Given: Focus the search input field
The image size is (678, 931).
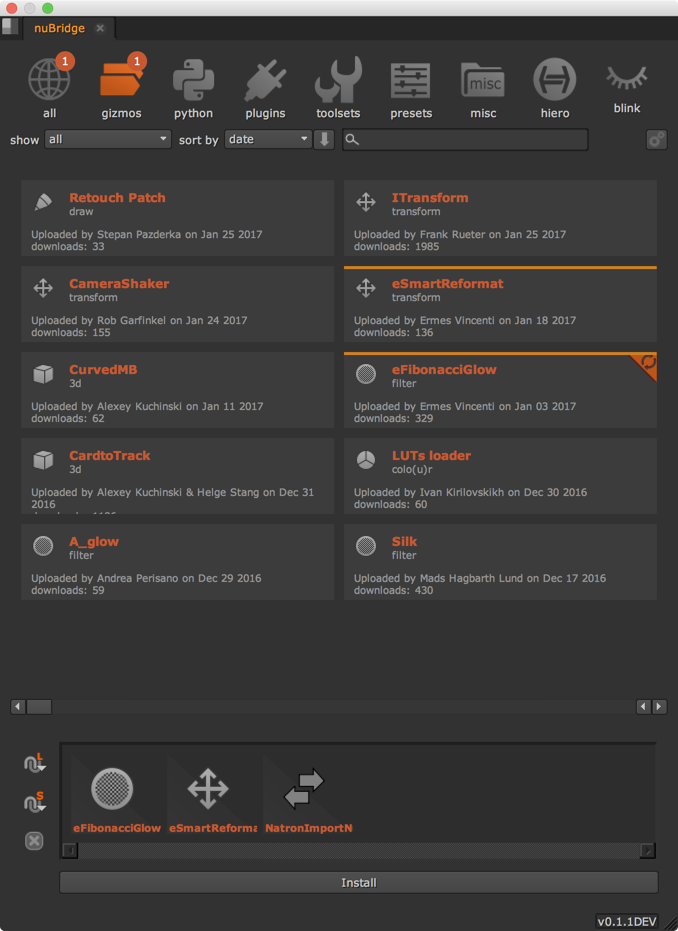Looking at the screenshot, I should point(465,140).
